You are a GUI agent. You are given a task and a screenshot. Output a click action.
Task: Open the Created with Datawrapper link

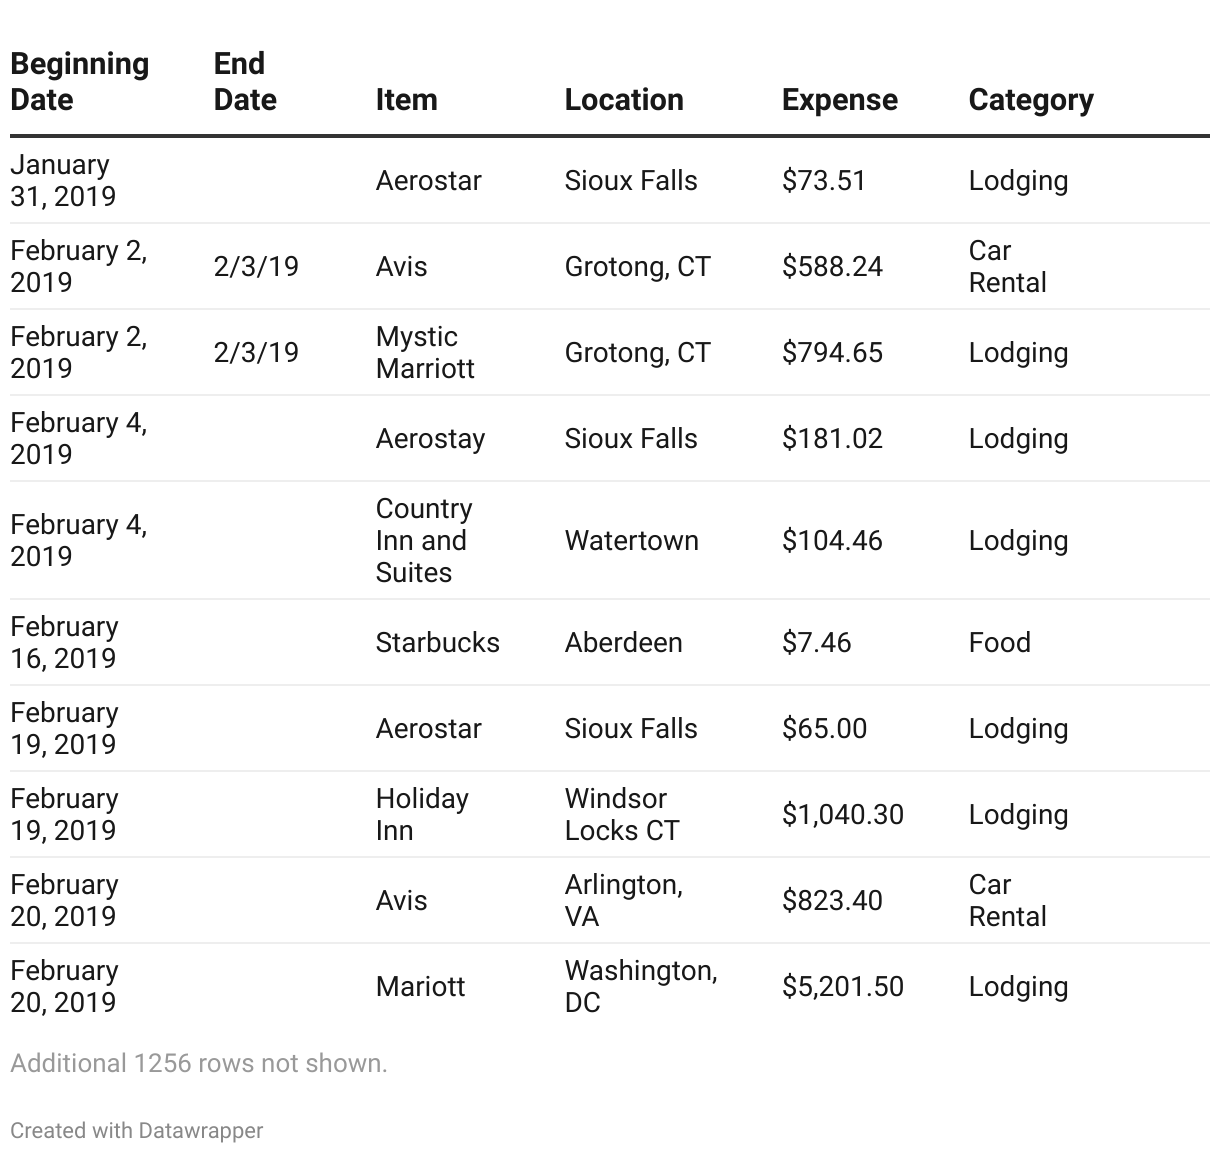[x=136, y=1131]
